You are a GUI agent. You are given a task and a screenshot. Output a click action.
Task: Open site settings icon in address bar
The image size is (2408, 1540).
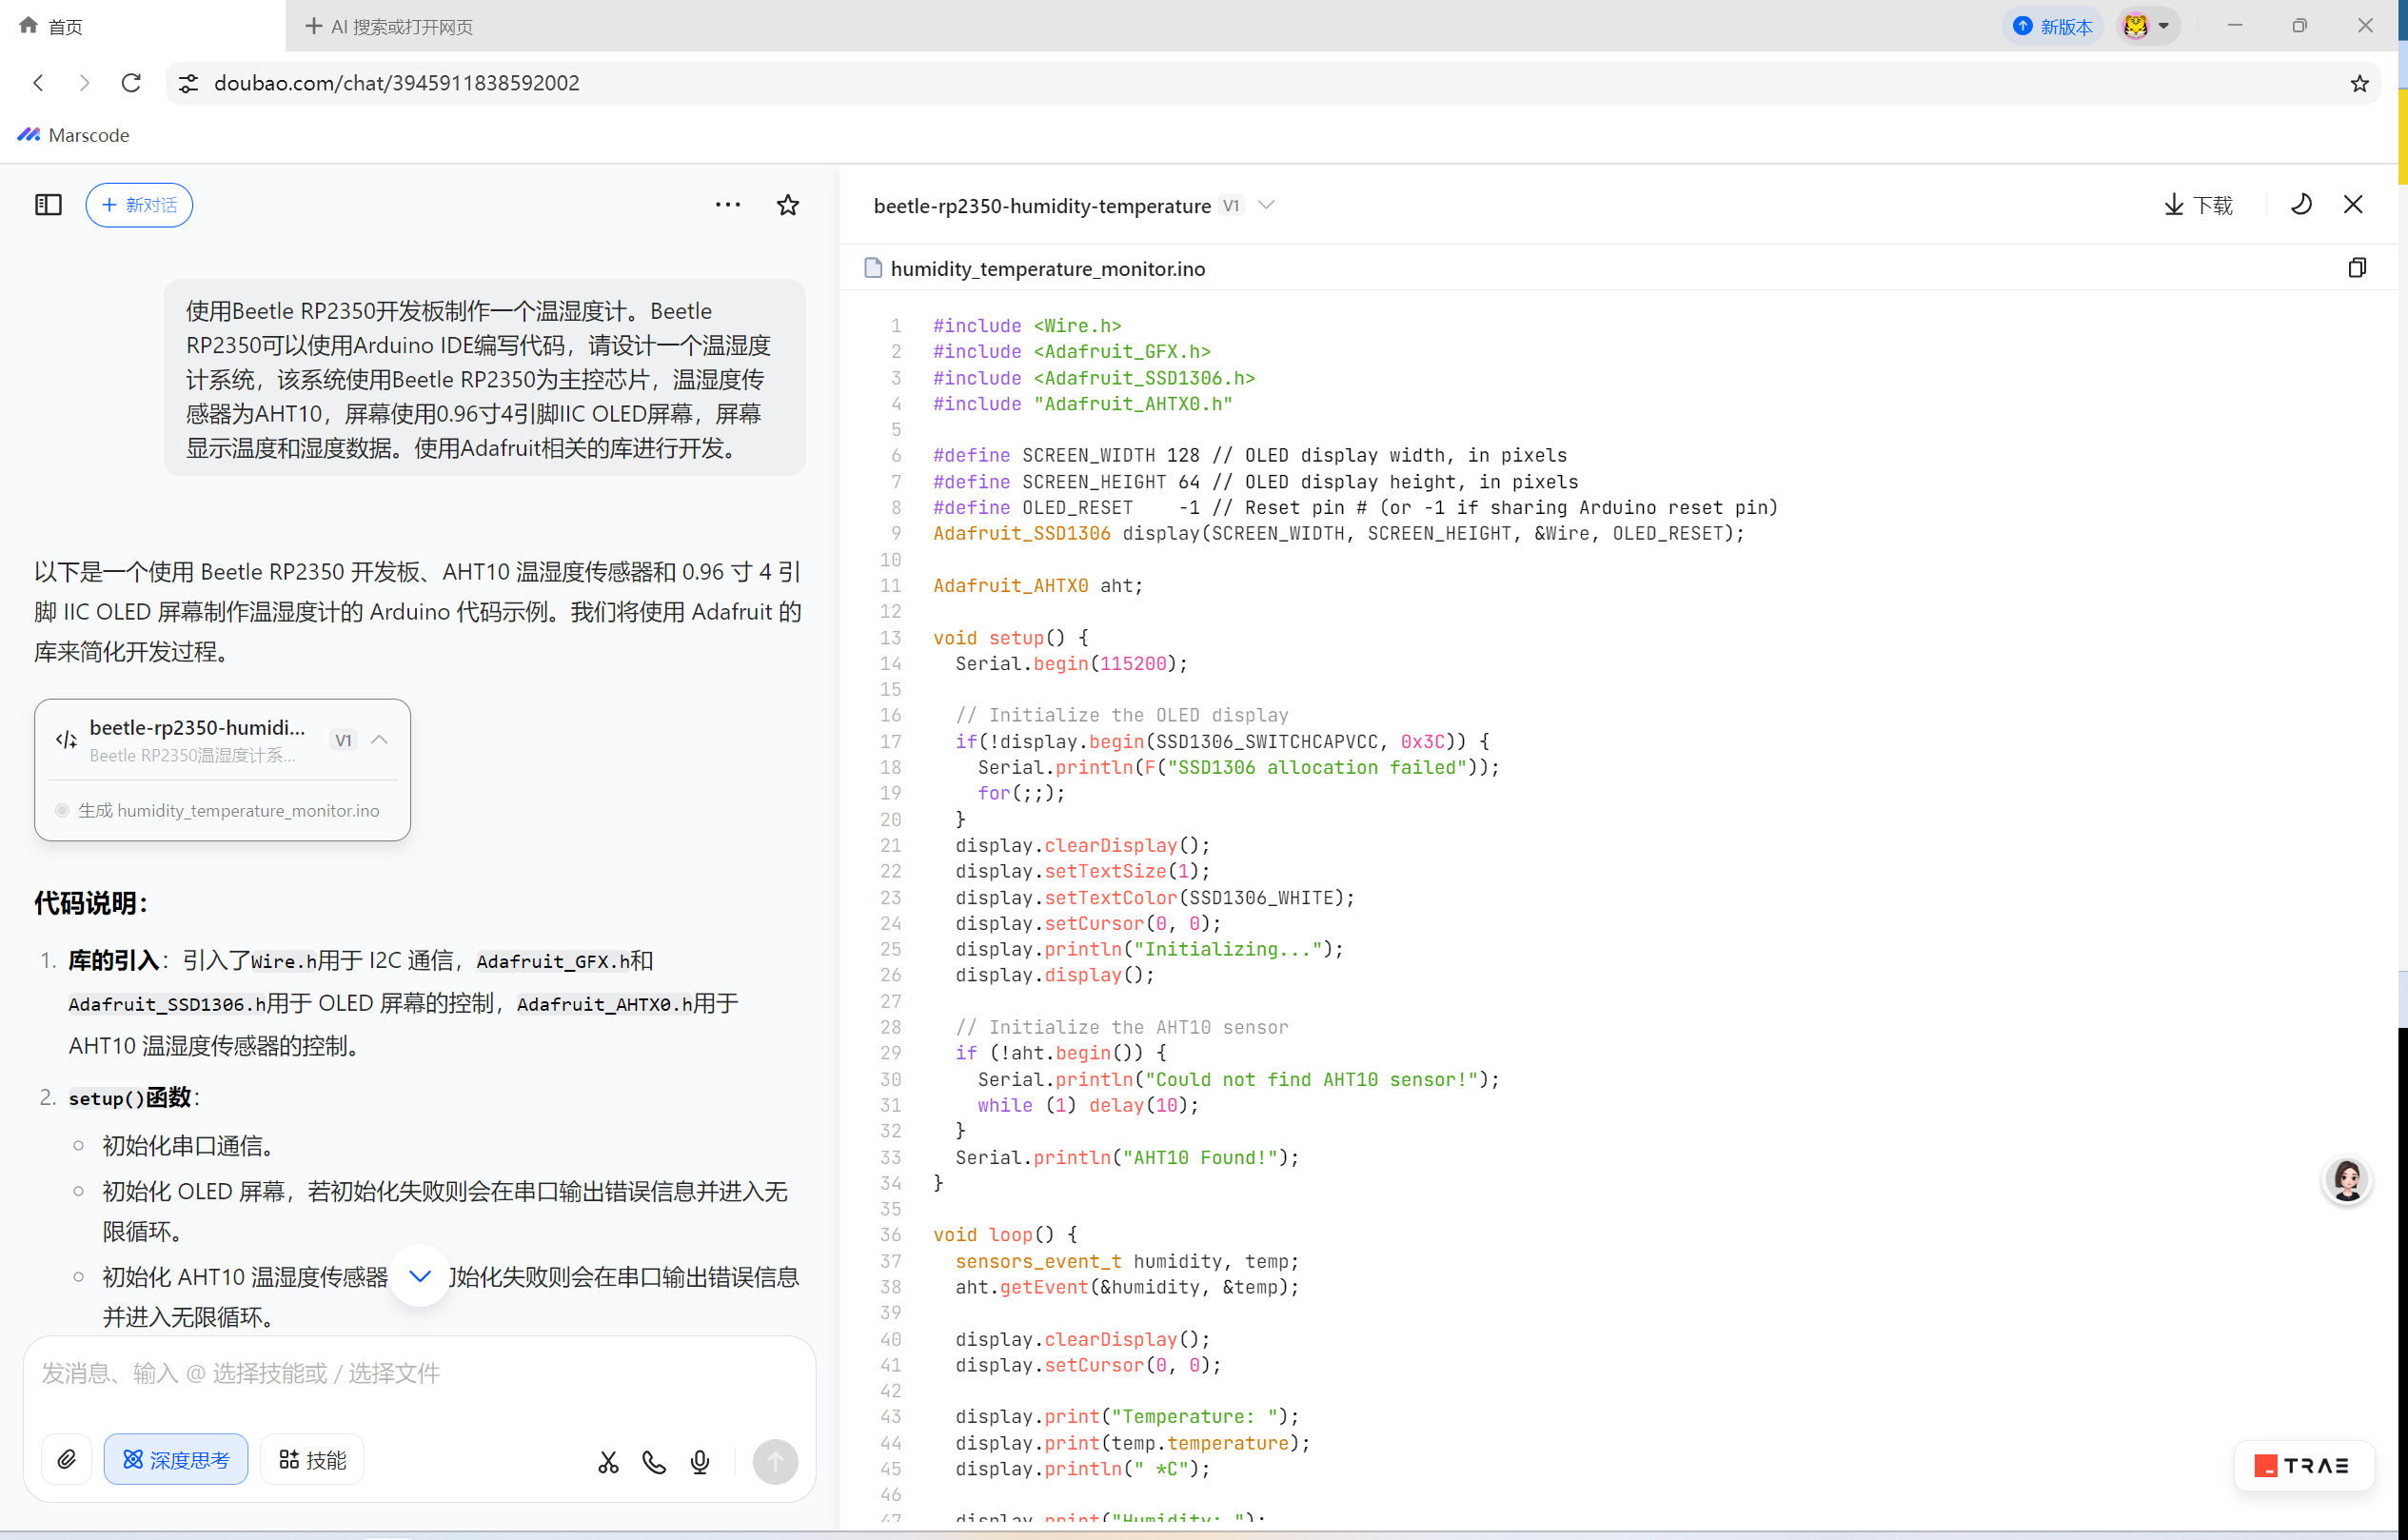point(188,83)
